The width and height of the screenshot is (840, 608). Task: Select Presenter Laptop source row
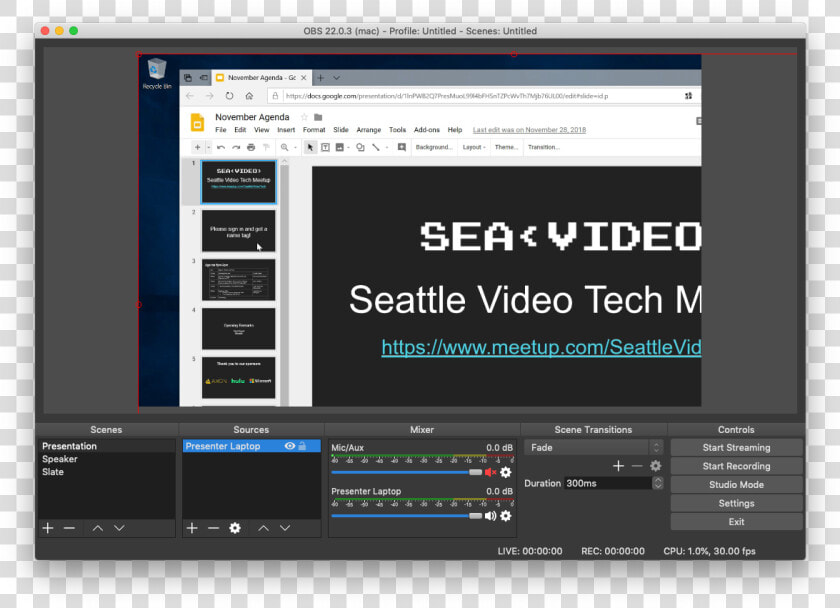tap(251, 446)
